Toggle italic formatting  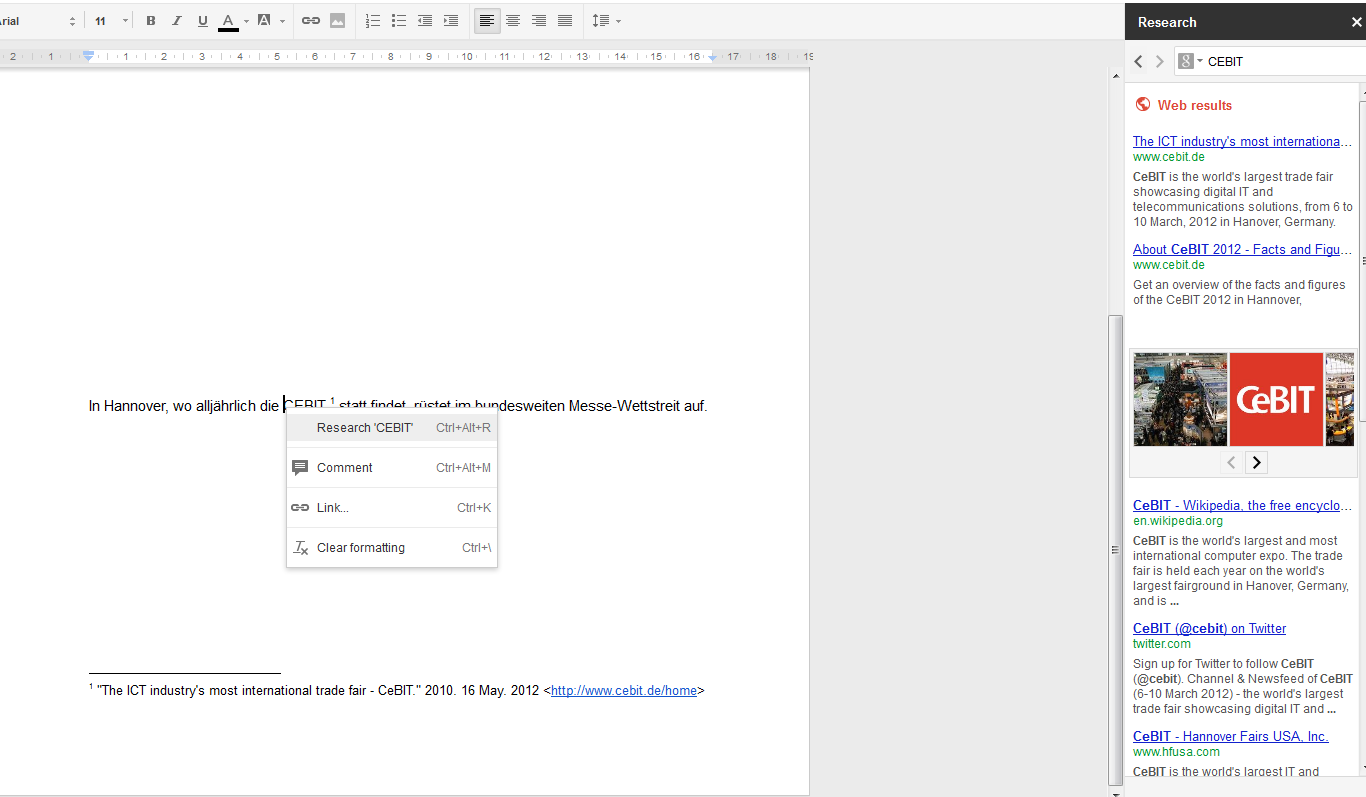pyautogui.click(x=177, y=21)
